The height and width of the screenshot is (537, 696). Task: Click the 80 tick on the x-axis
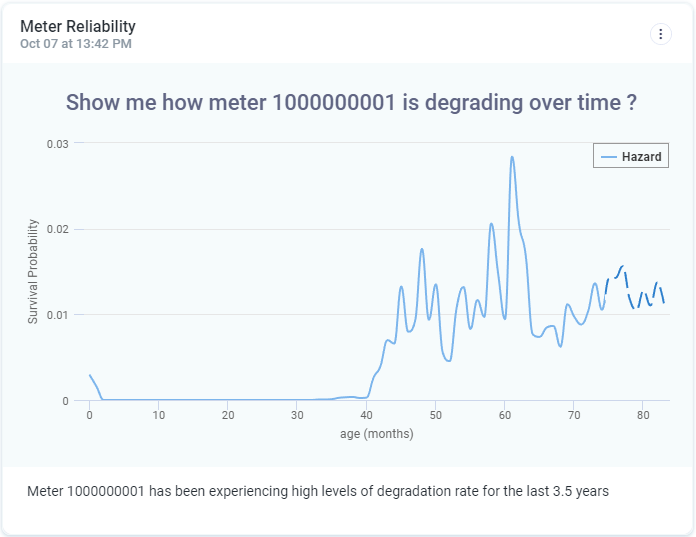643,416
